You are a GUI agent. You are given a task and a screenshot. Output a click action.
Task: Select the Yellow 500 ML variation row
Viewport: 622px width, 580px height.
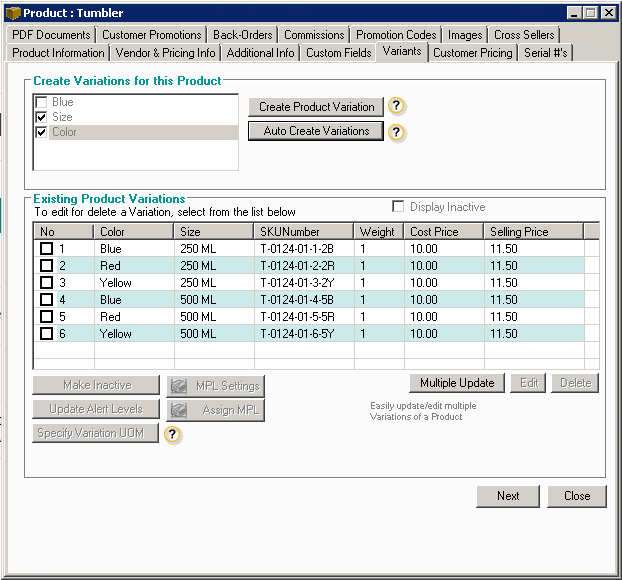[x=300, y=334]
